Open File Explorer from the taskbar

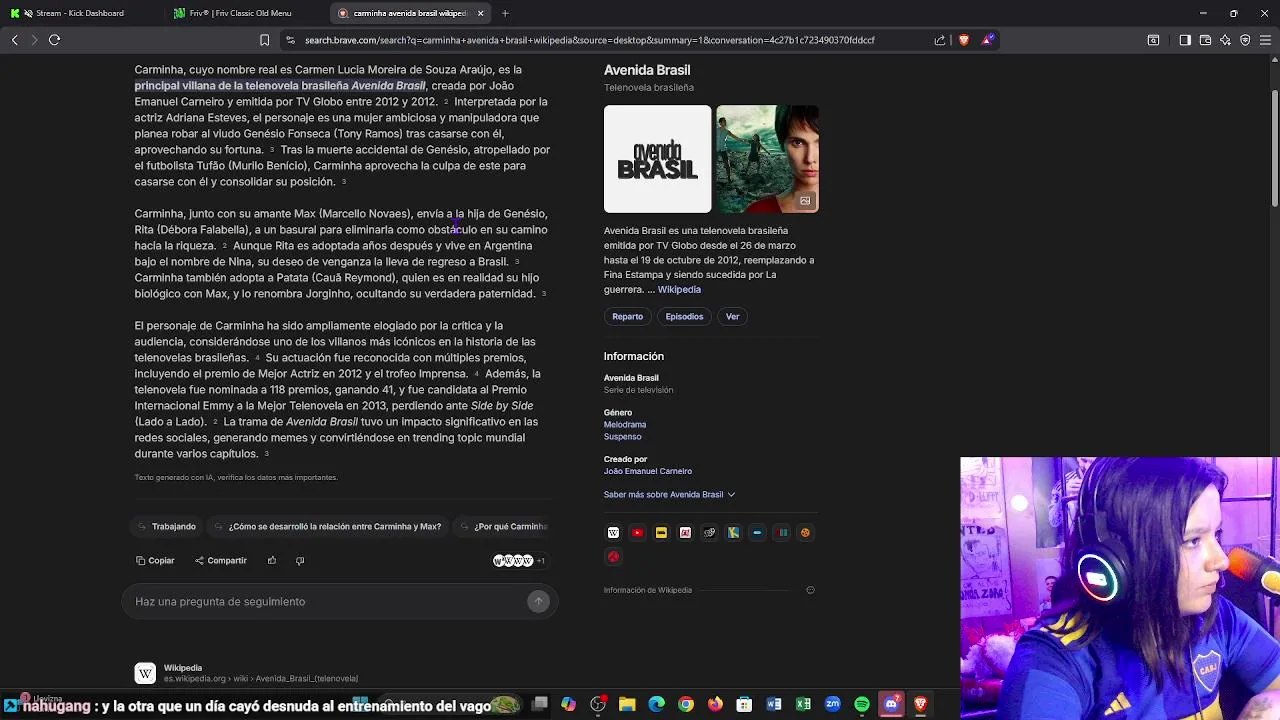point(627,705)
